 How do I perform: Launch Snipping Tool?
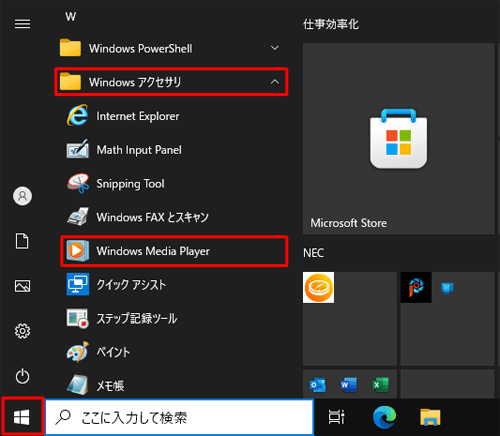tap(170, 183)
